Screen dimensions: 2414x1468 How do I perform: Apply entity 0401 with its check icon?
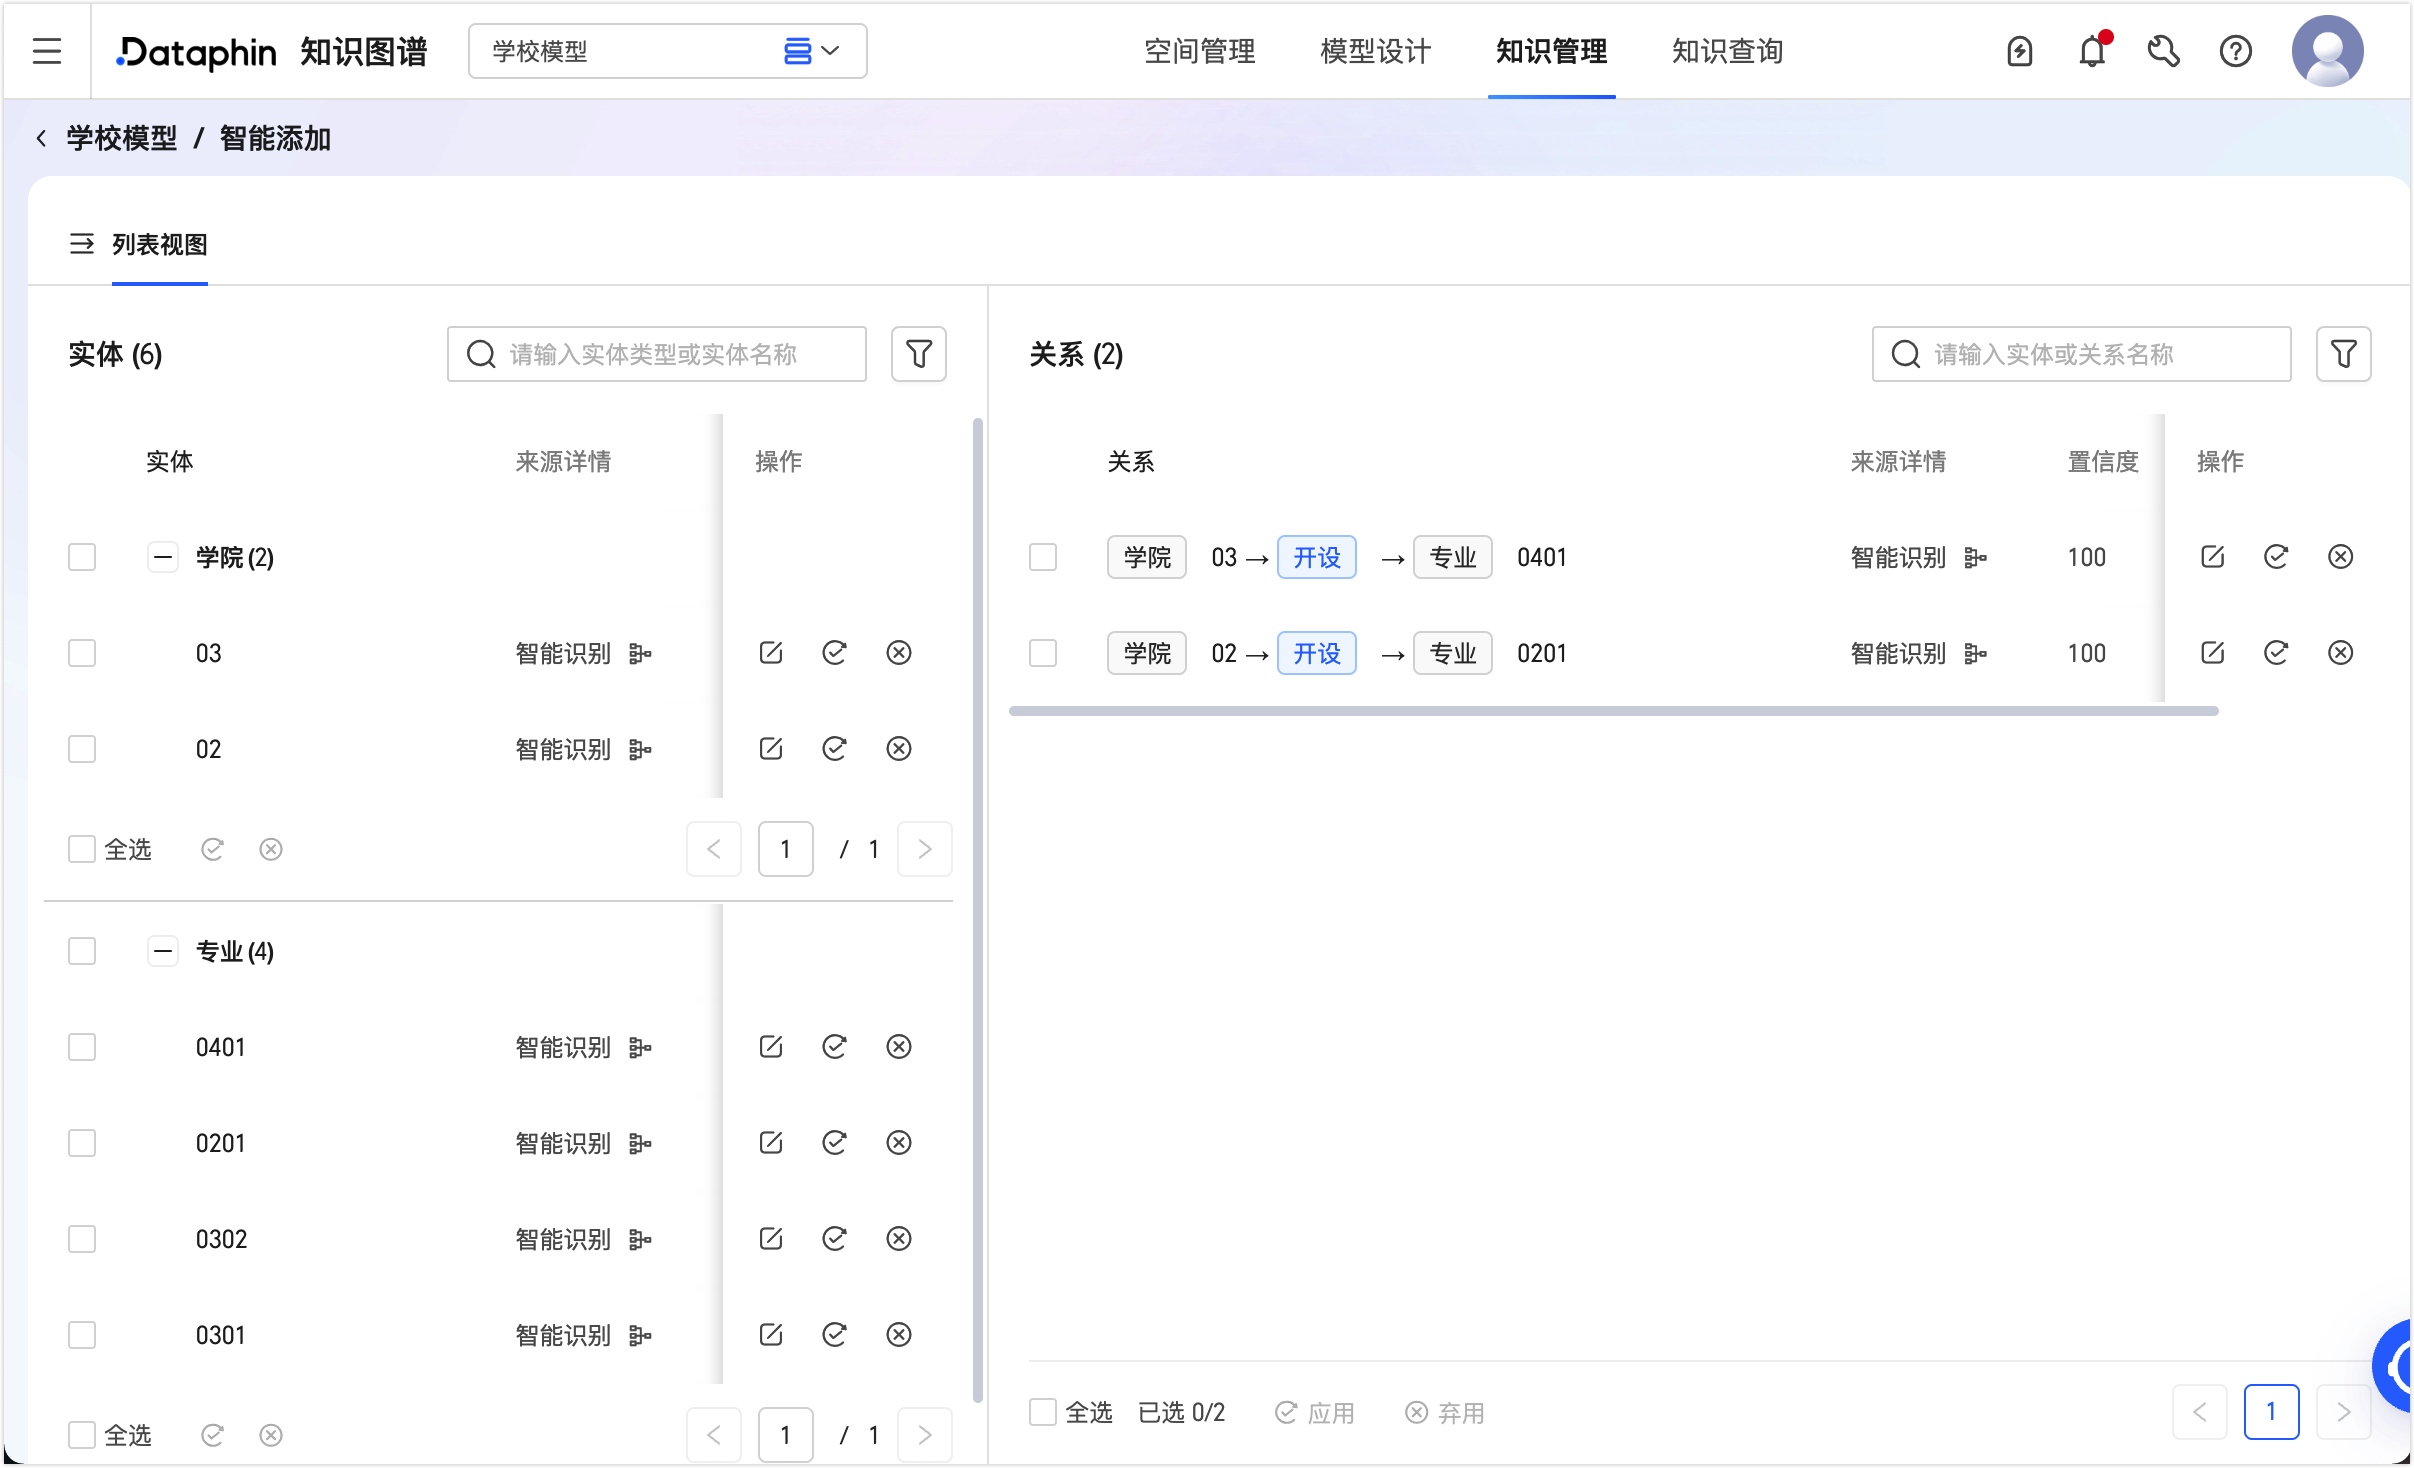pos(834,1047)
